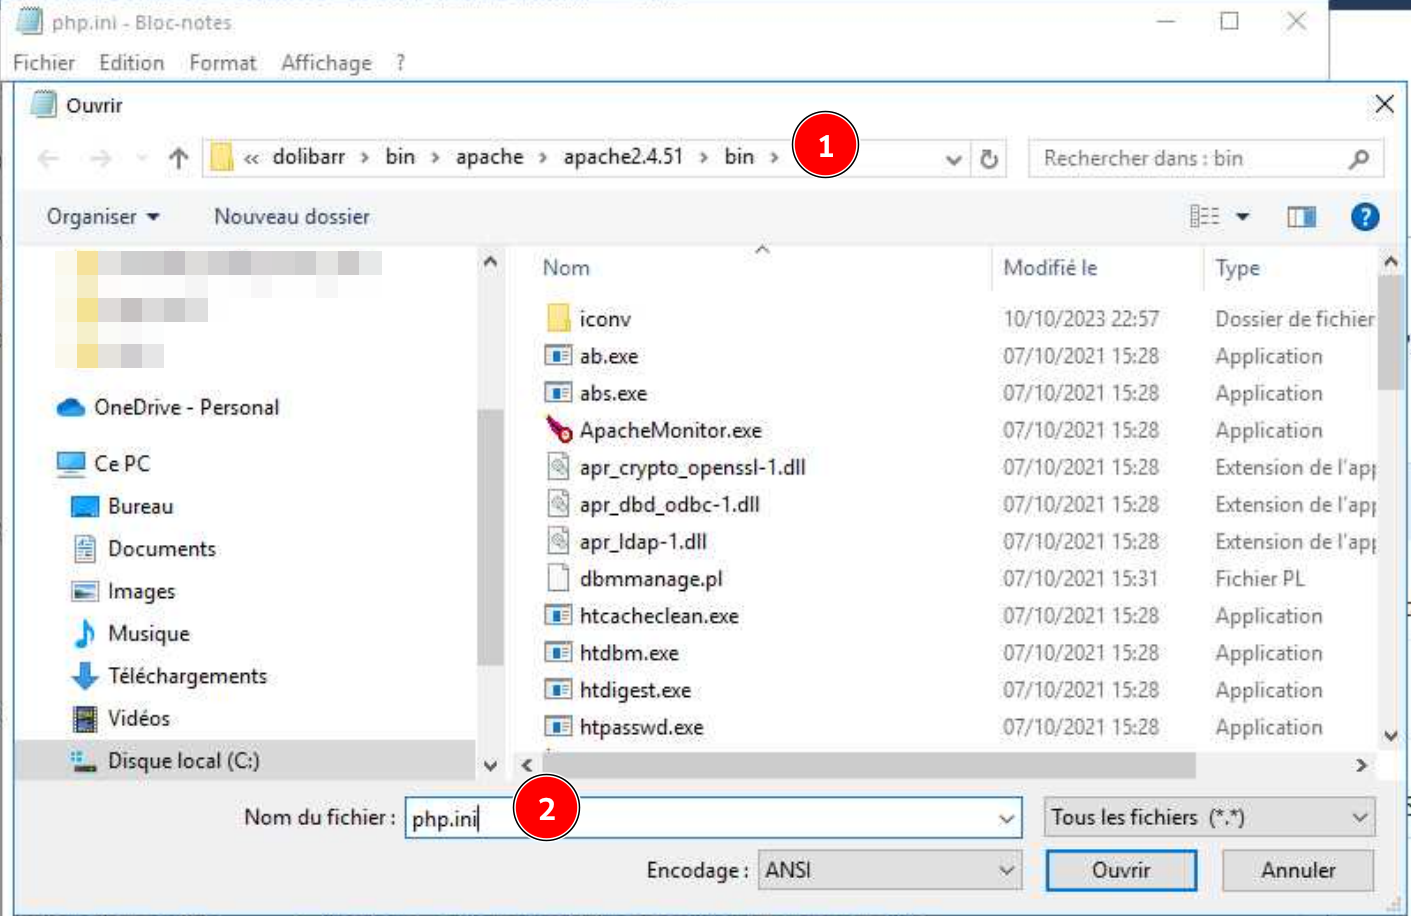The height and width of the screenshot is (916, 1411).
Task: Select the file htcacheclean.exe
Action: (x=659, y=616)
